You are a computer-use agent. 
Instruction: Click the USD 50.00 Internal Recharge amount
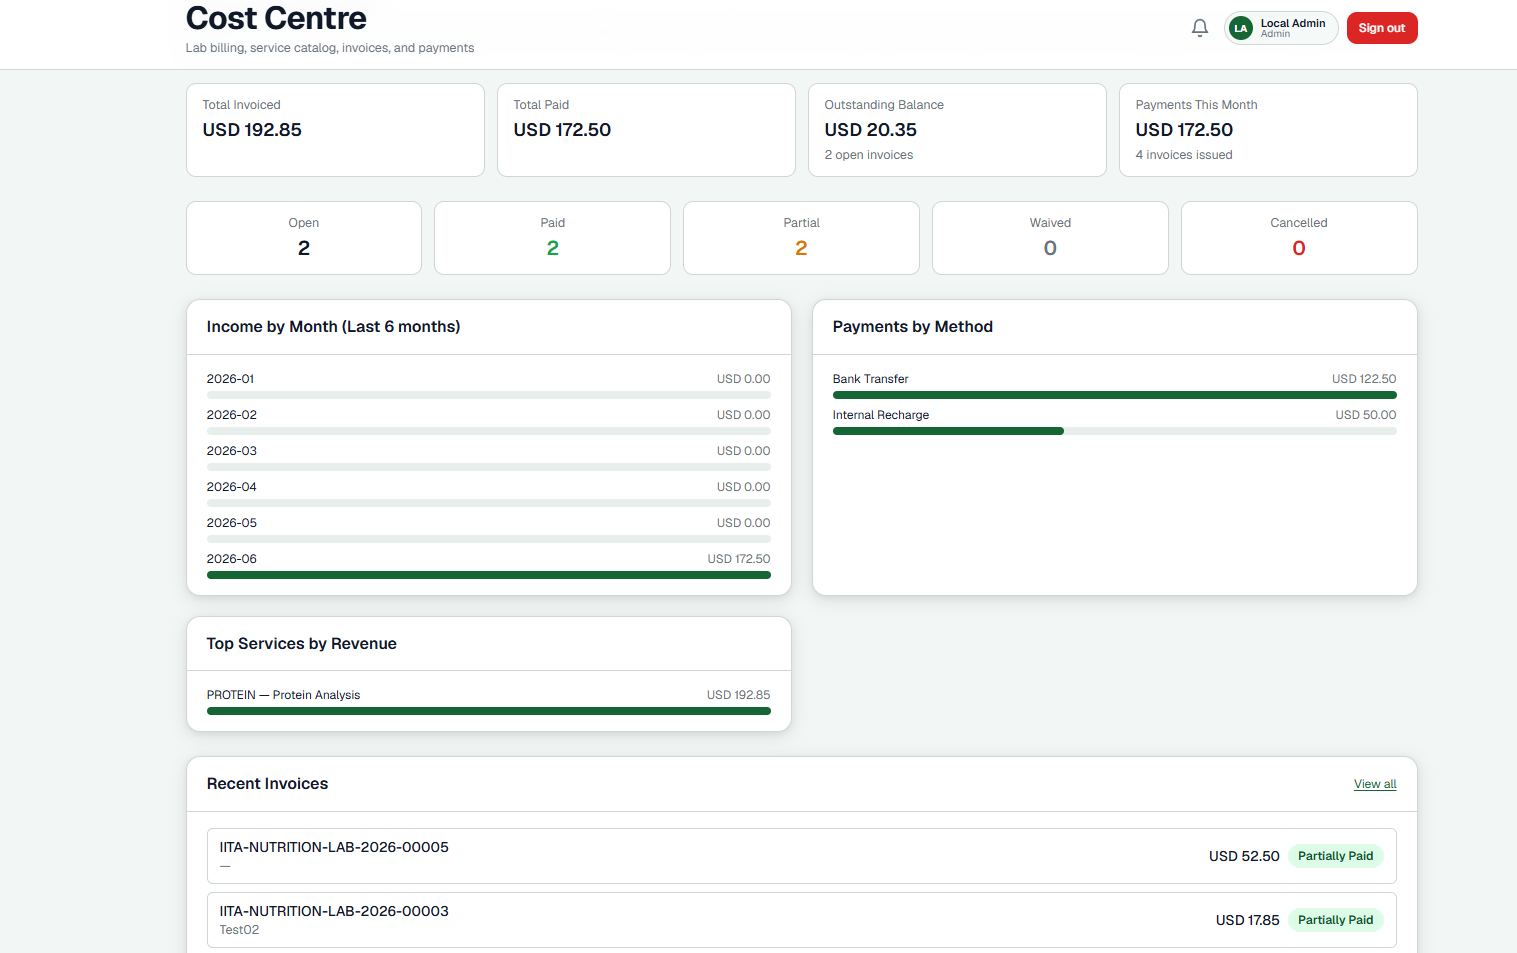click(x=1366, y=415)
